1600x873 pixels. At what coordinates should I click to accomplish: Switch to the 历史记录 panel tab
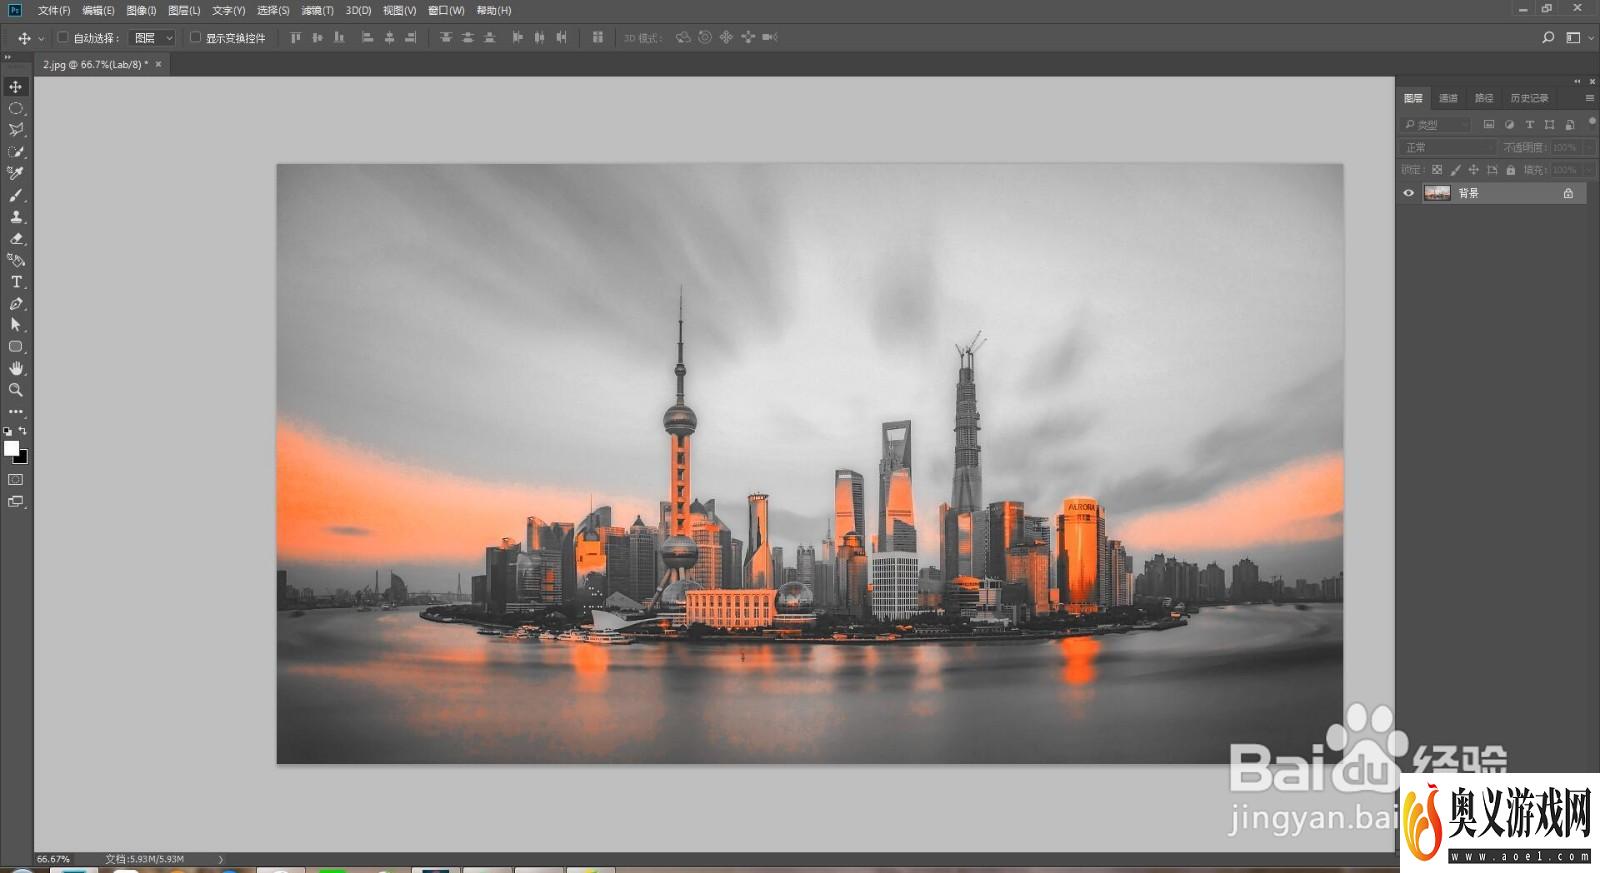pos(1529,98)
